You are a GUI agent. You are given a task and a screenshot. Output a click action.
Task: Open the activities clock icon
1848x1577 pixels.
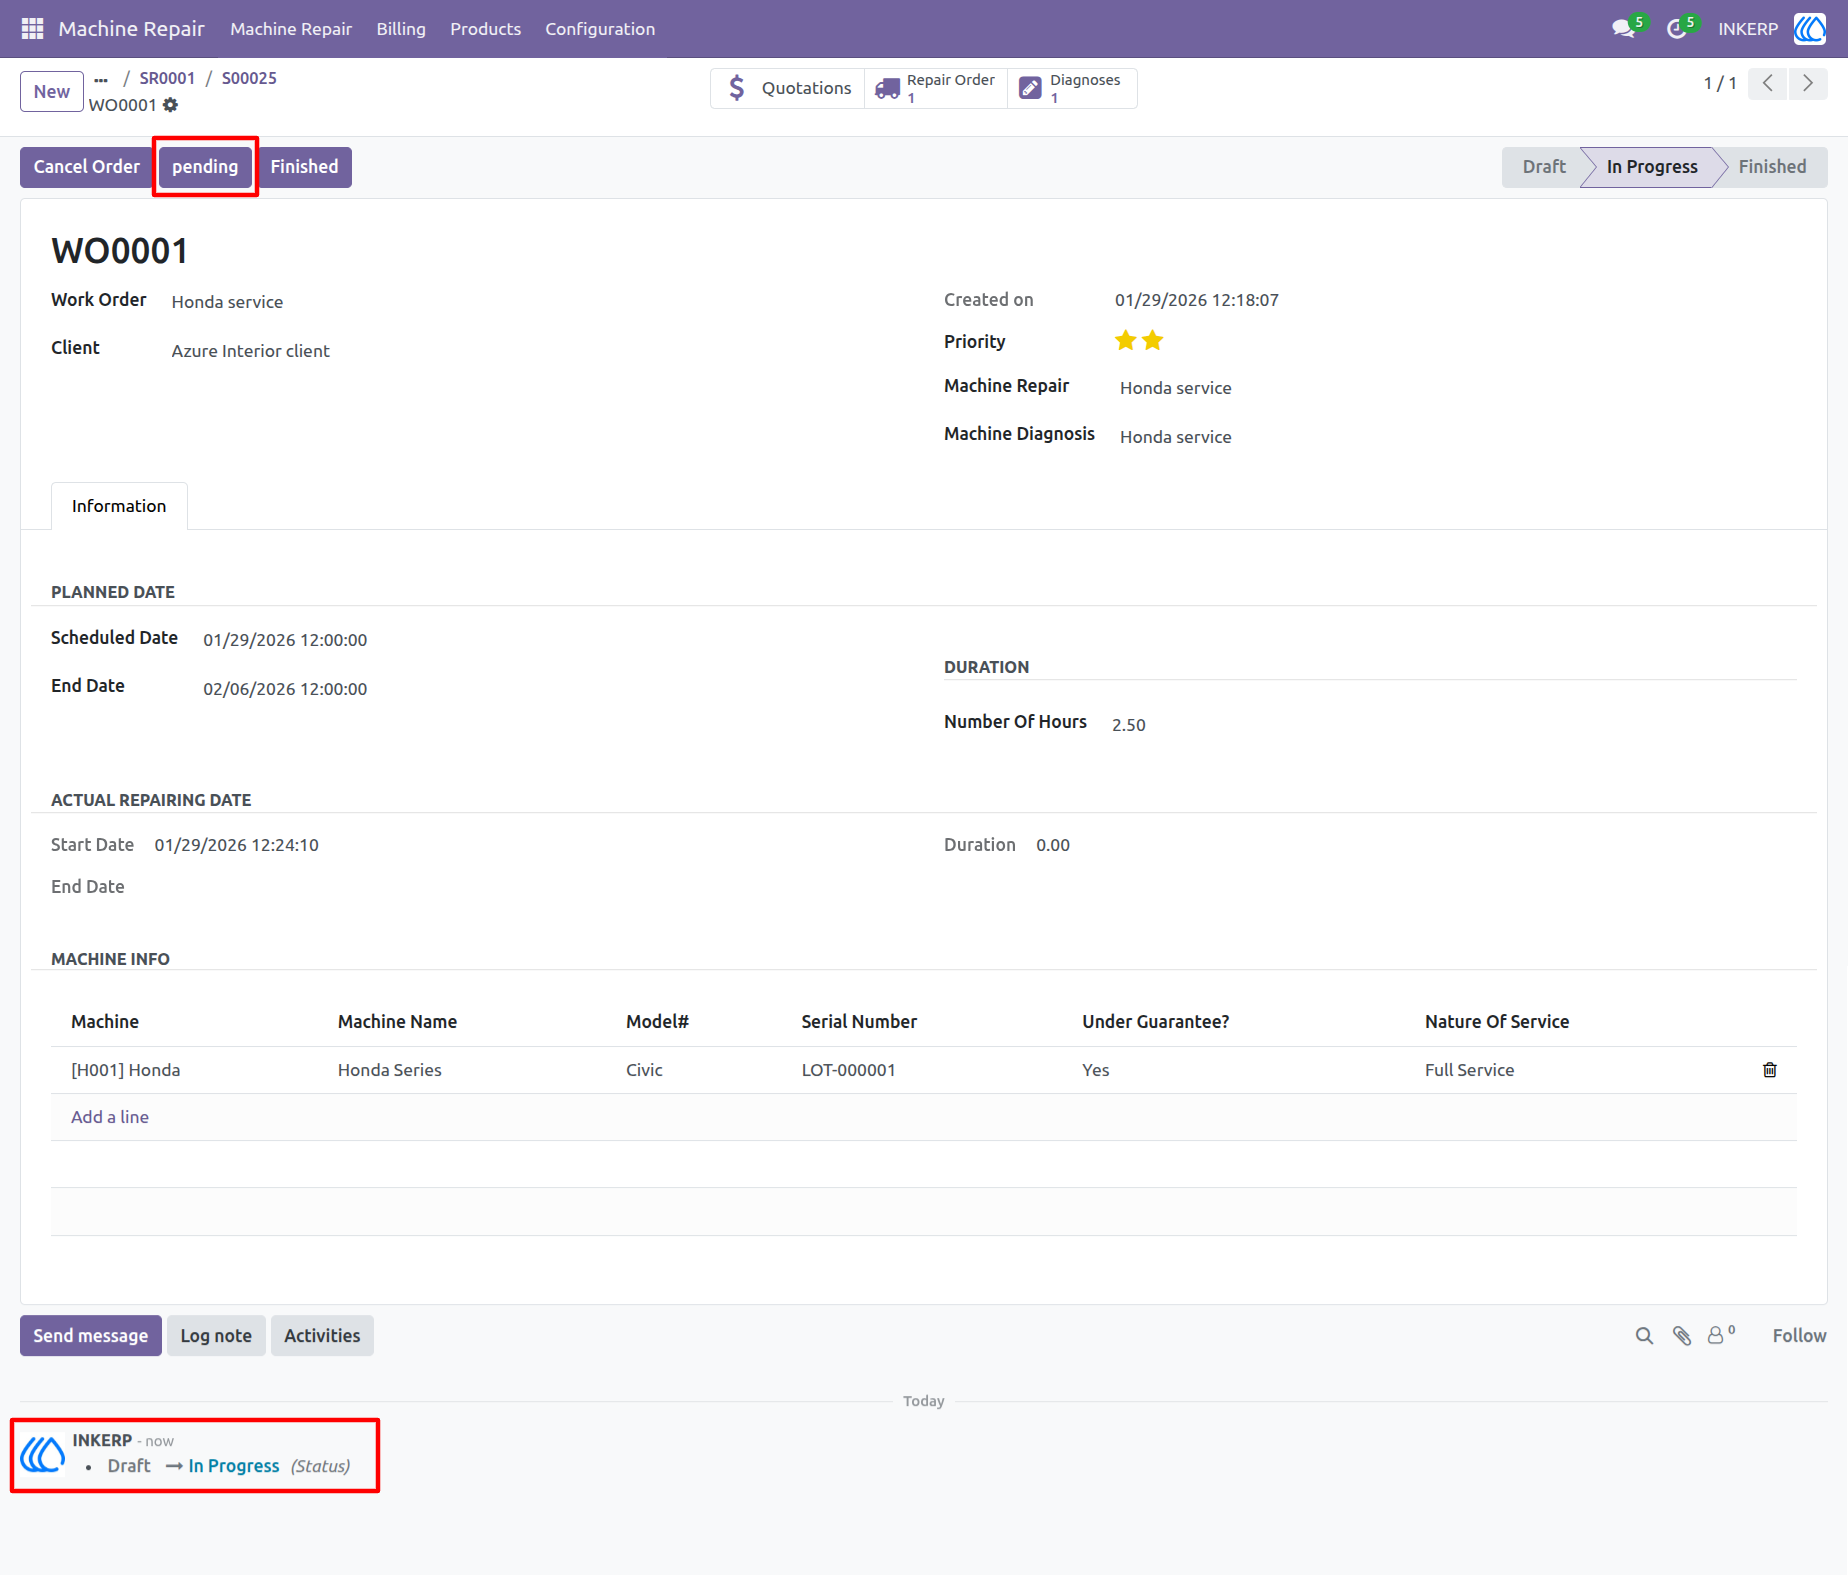1677,29
